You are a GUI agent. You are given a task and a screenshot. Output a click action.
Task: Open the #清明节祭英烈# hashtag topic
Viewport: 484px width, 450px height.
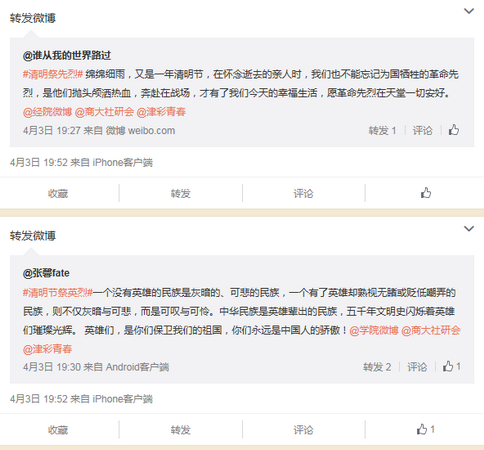click(57, 293)
